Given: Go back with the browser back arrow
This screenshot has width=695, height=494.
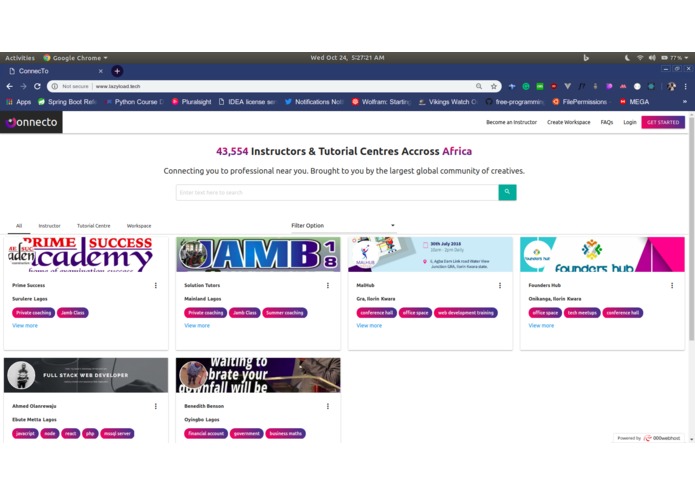Looking at the screenshot, I should 10,86.
